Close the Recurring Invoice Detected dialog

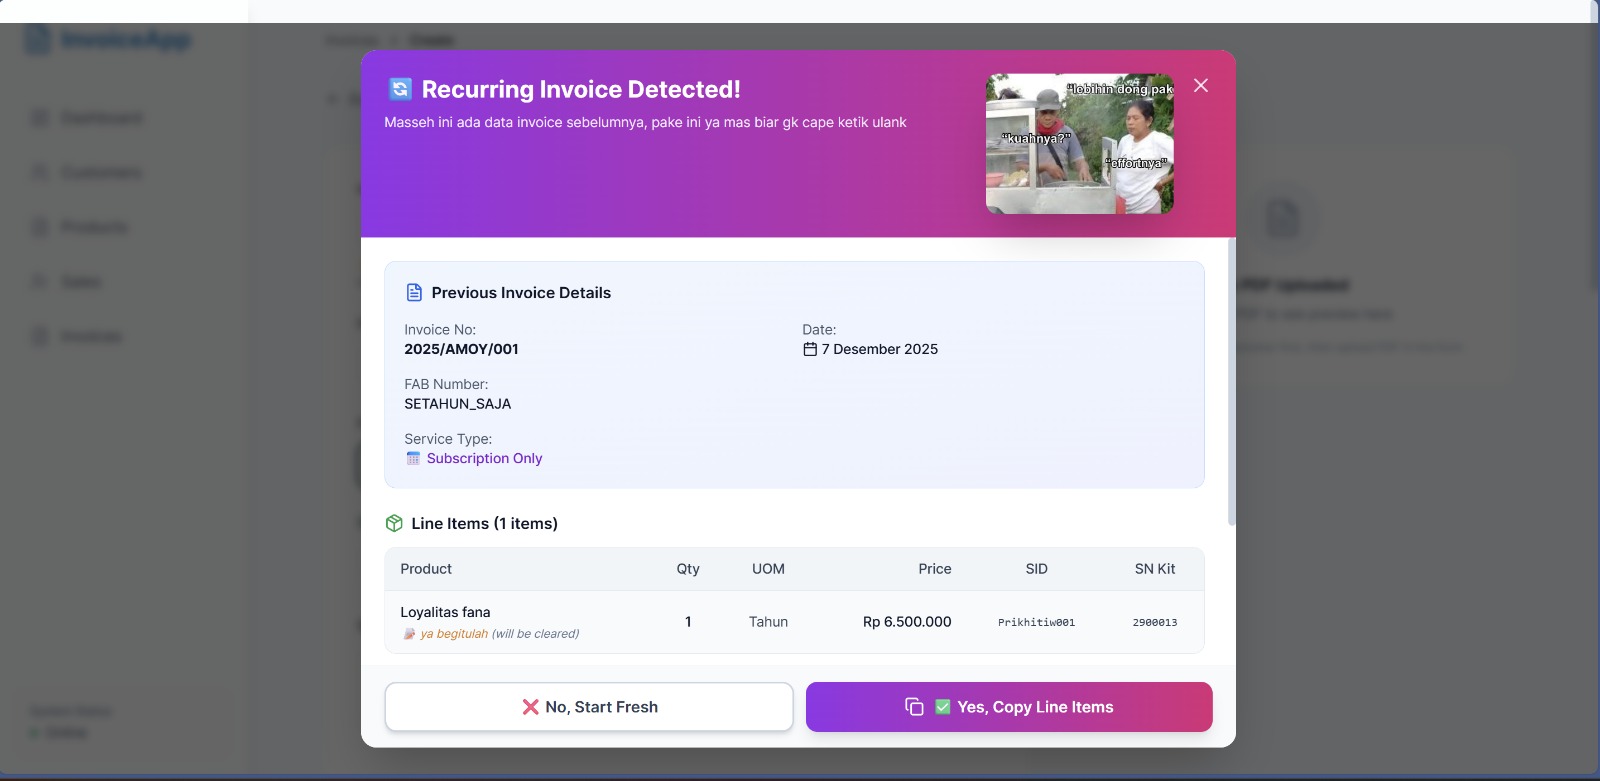(1201, 86)
